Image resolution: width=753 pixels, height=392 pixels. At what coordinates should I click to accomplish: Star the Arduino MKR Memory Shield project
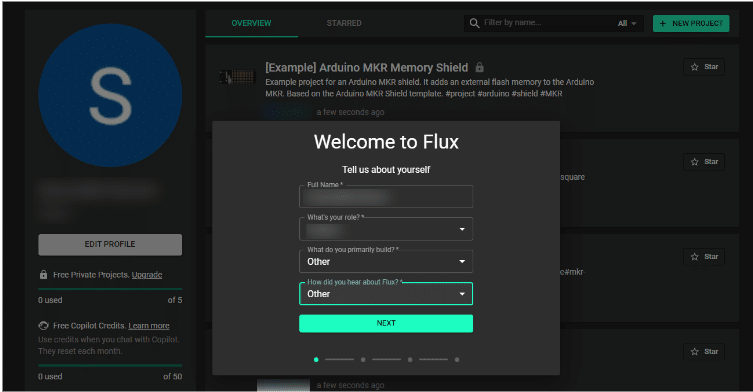tap(704, 67)
